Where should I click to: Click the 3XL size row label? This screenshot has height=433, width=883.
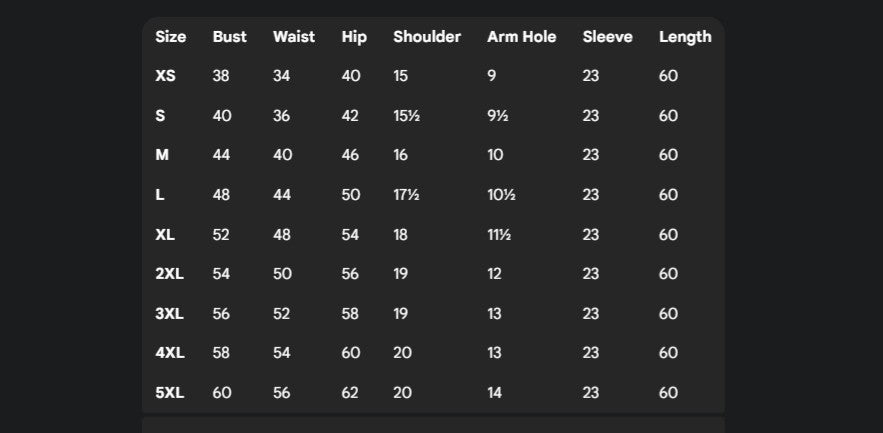point(169,314)
